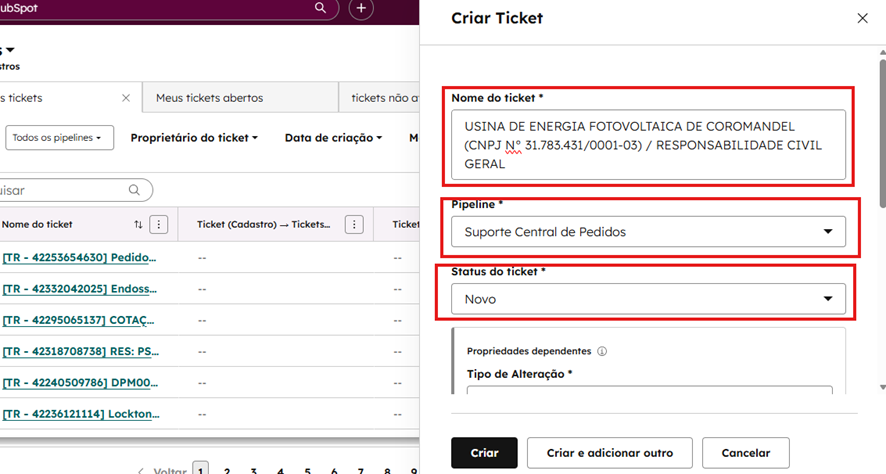Click the Criar button
The width and height of the screenshot is (886, 474).
tap(484, 453)
